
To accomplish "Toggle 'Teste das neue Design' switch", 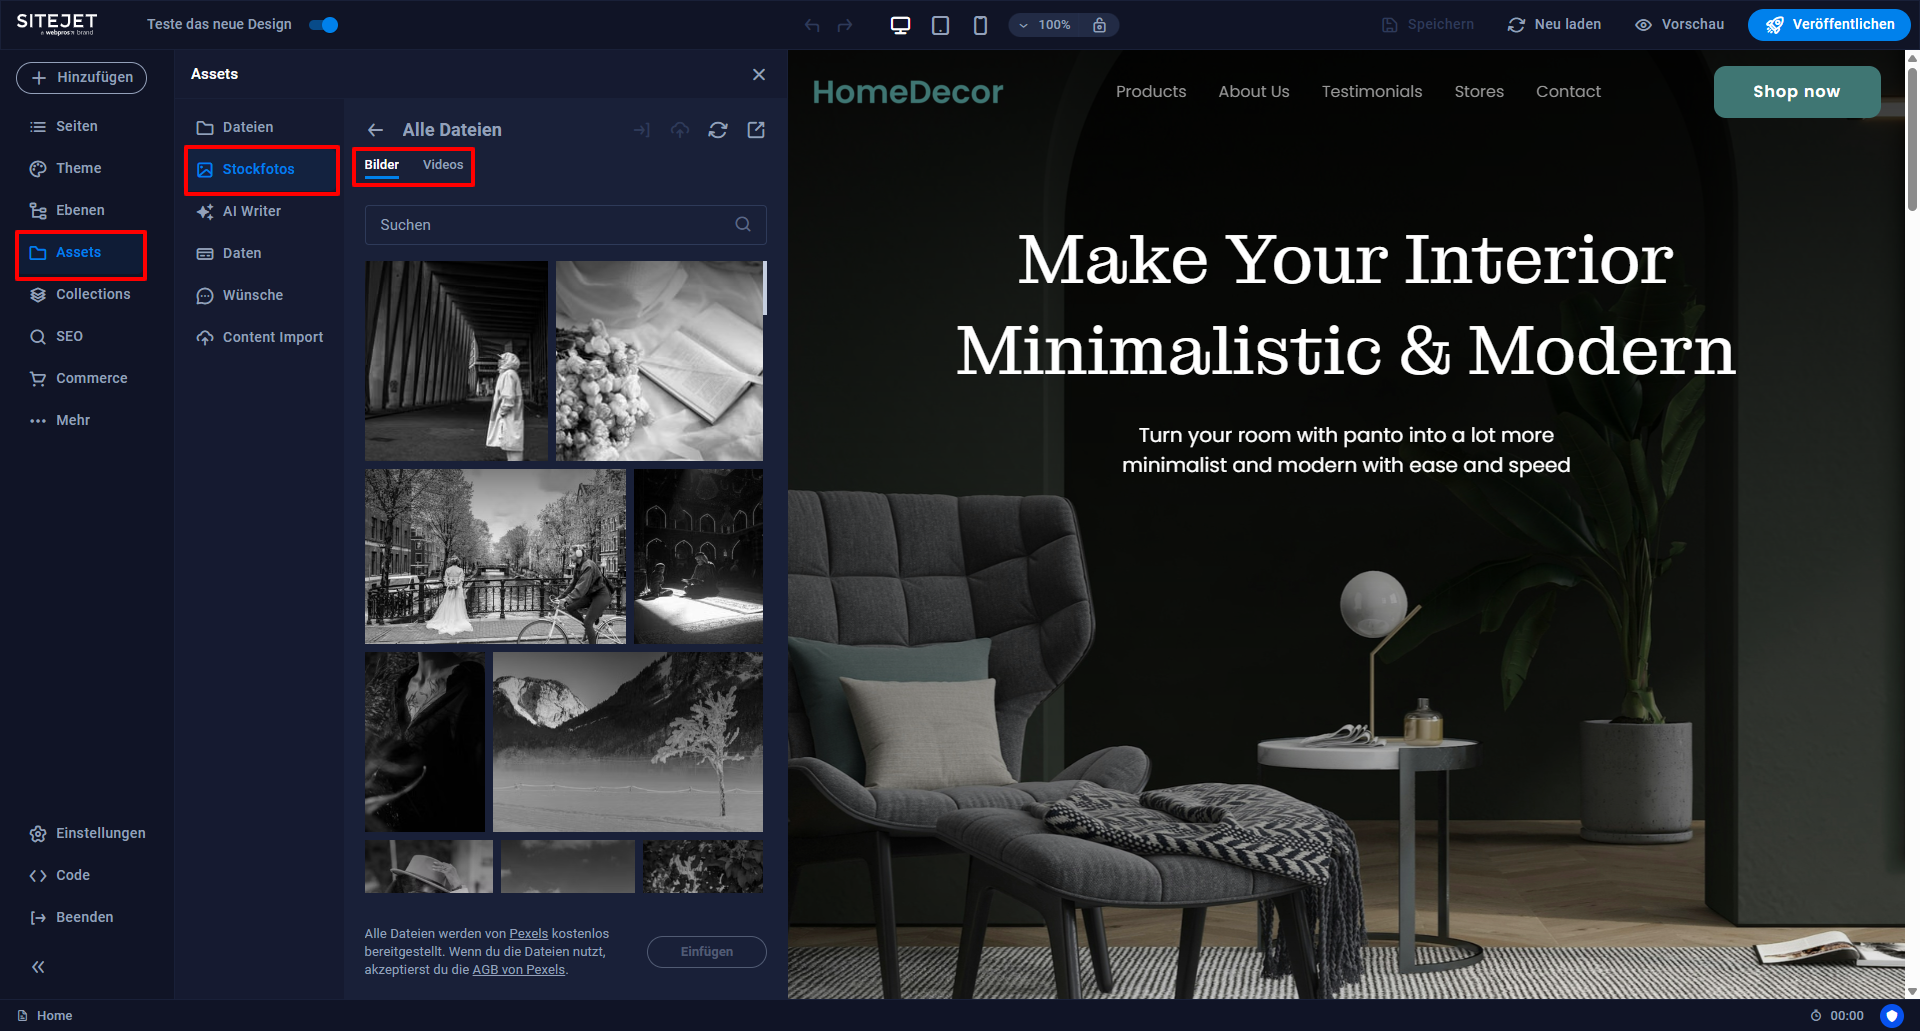I will 323,25.
